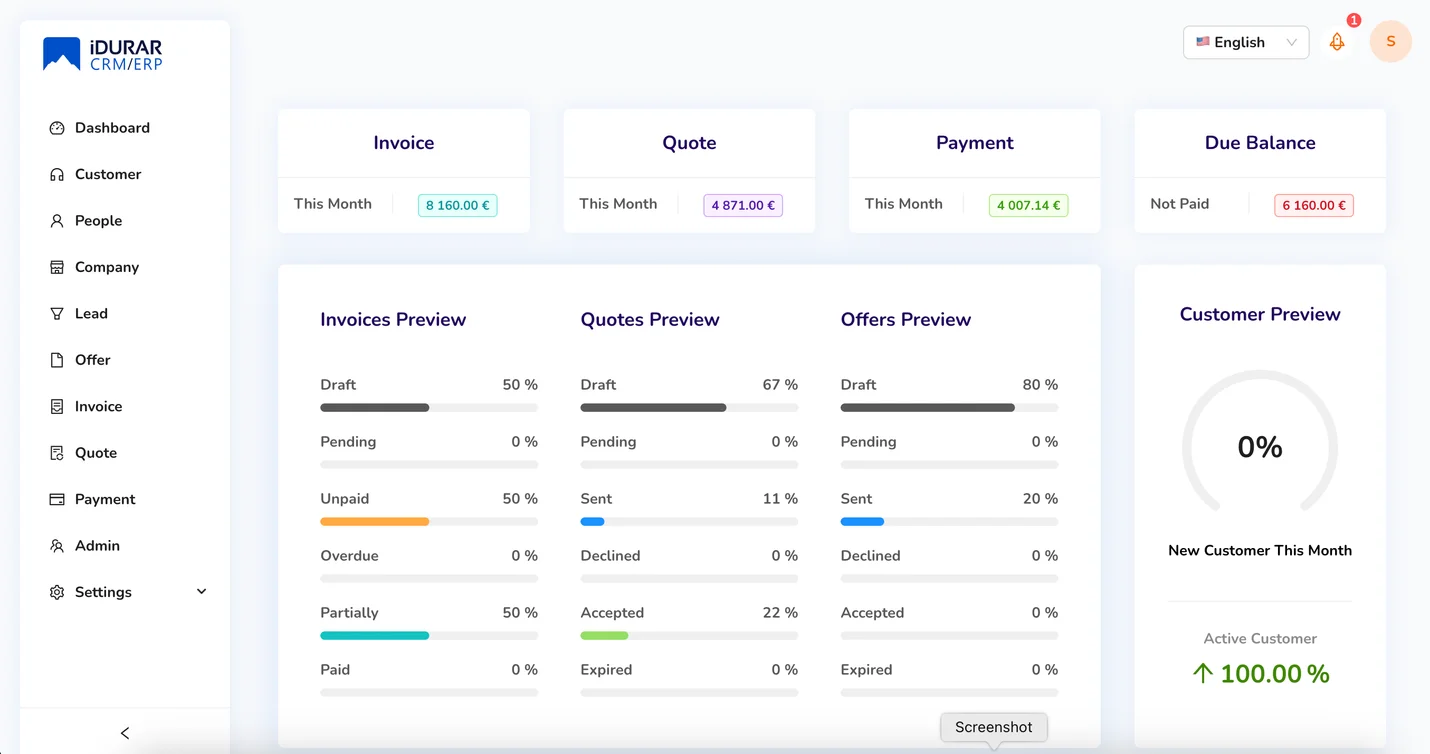
Task: Click the Dashboard gauge icon
Action: 57,128
